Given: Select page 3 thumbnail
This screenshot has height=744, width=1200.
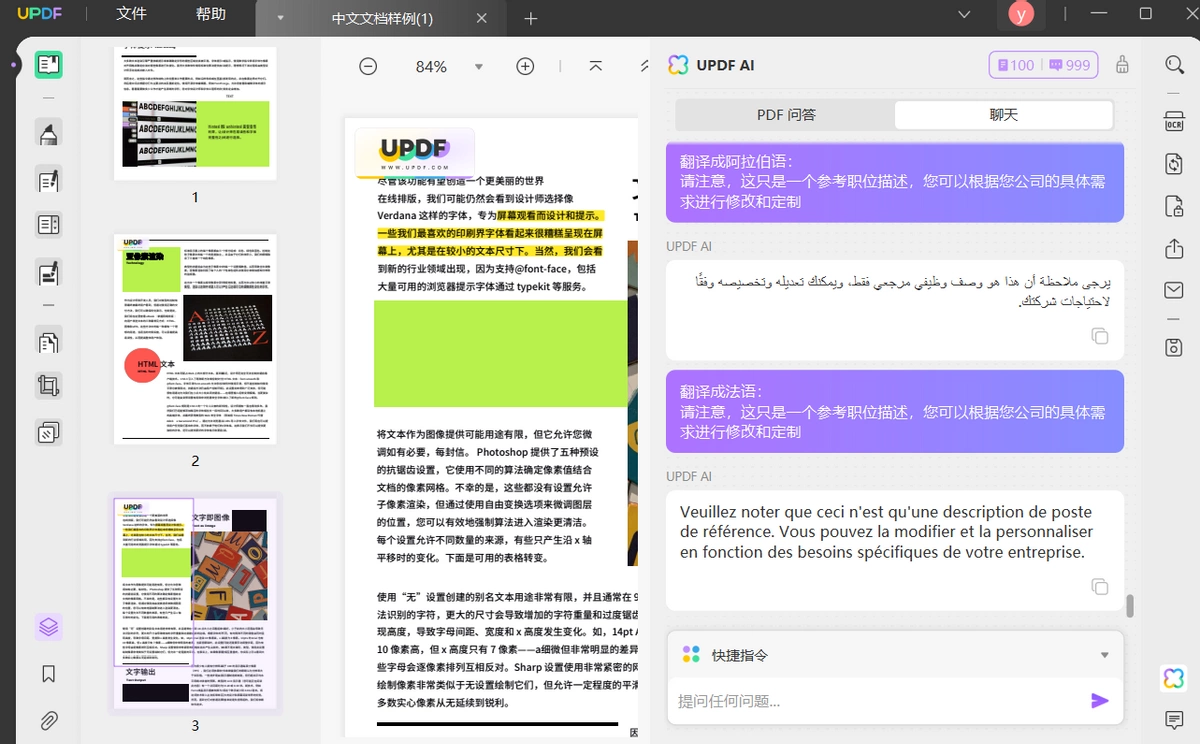Looking at the screenshot, I should (195, 603).
